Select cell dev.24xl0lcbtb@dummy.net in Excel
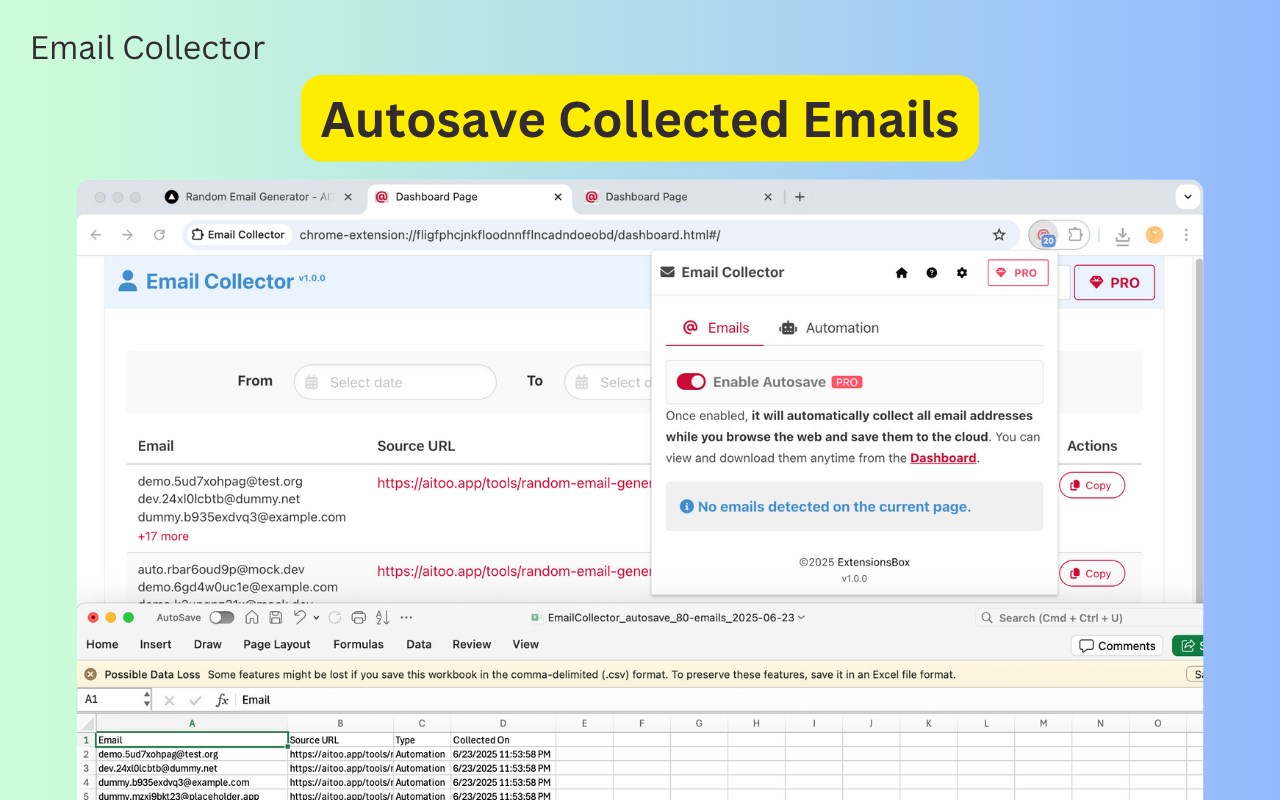 pos(192,768)
